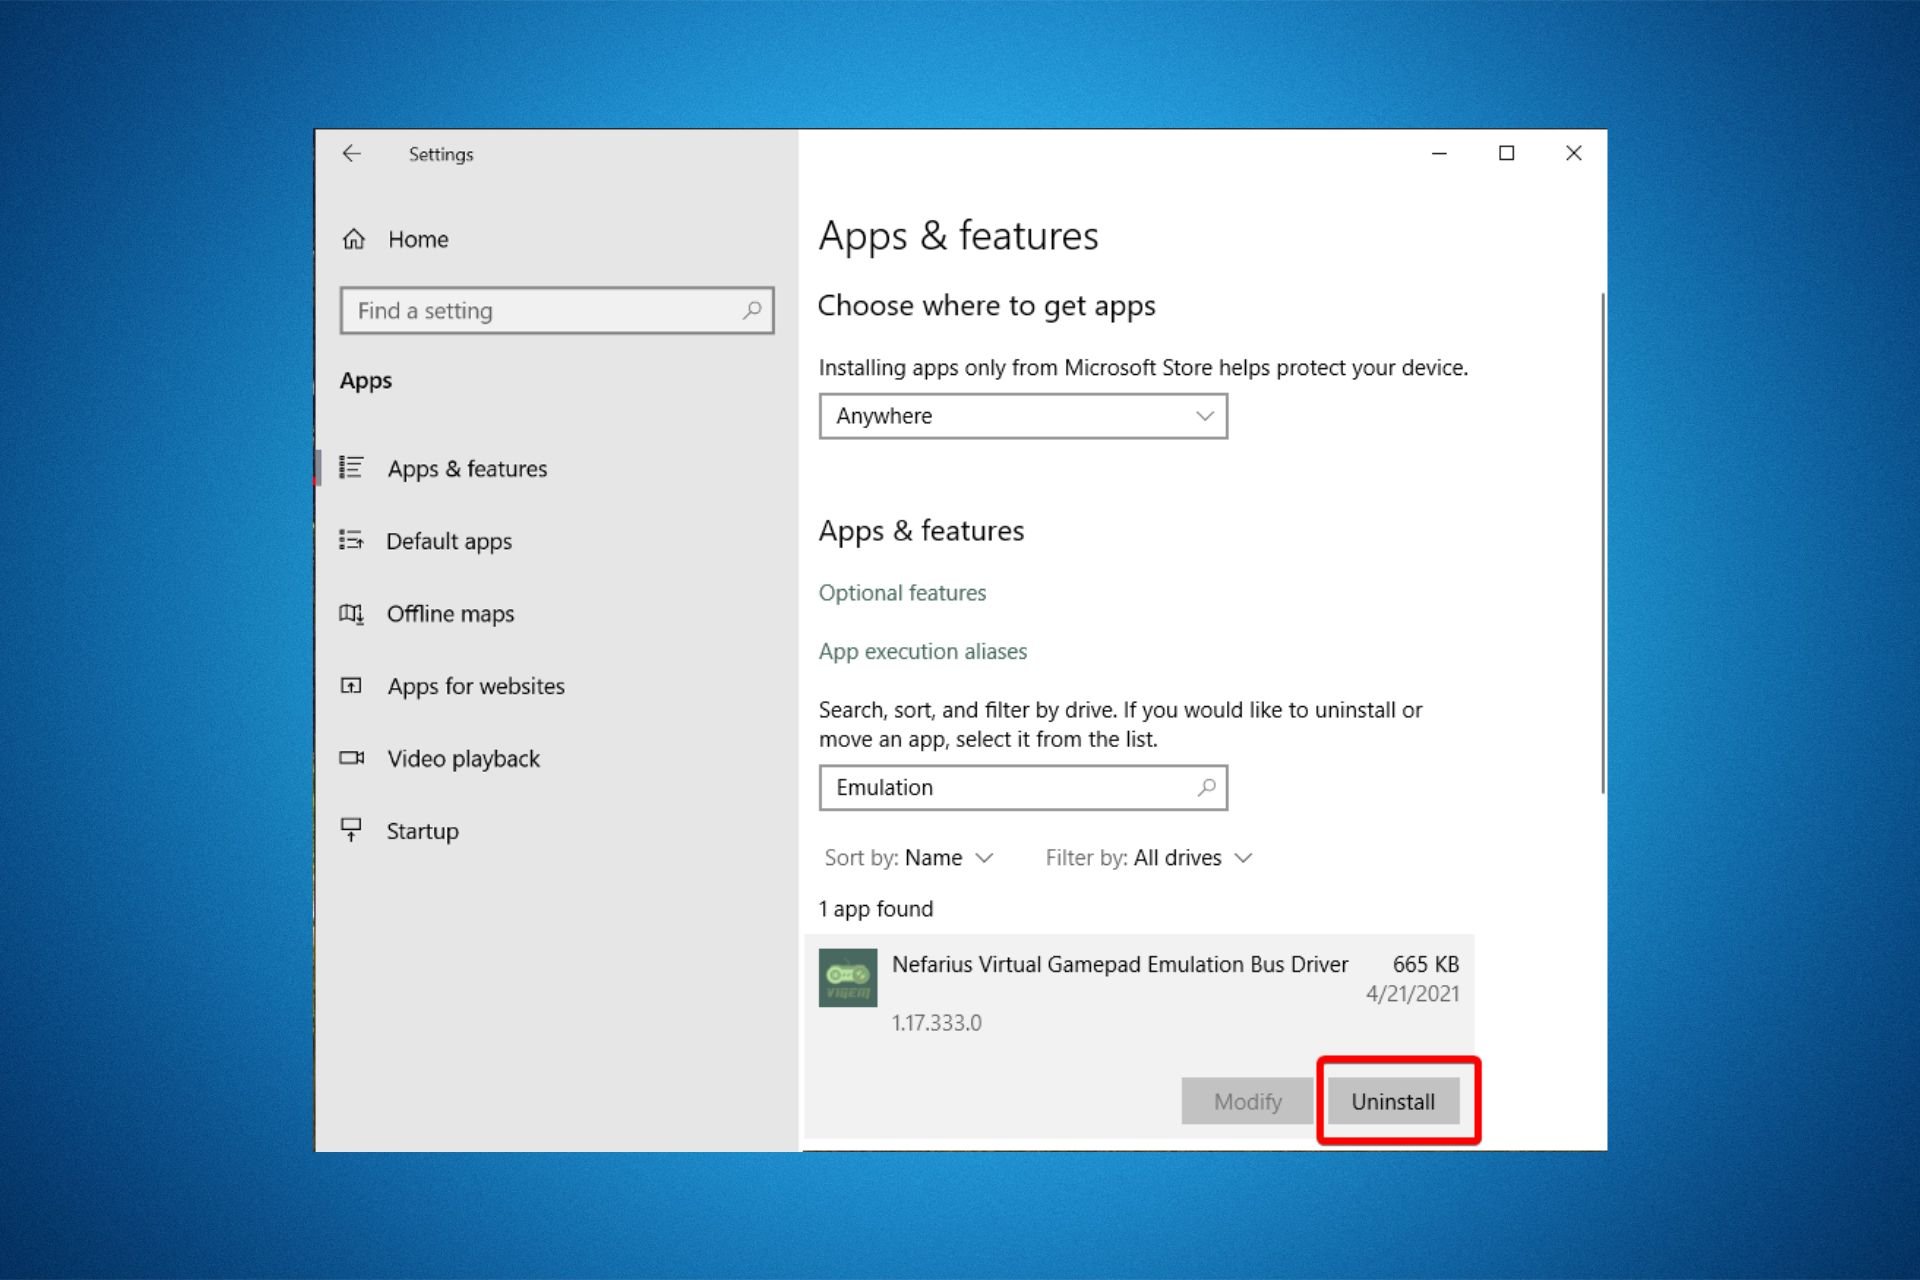Click the 665 KB size value

[x=1425, y=964]
